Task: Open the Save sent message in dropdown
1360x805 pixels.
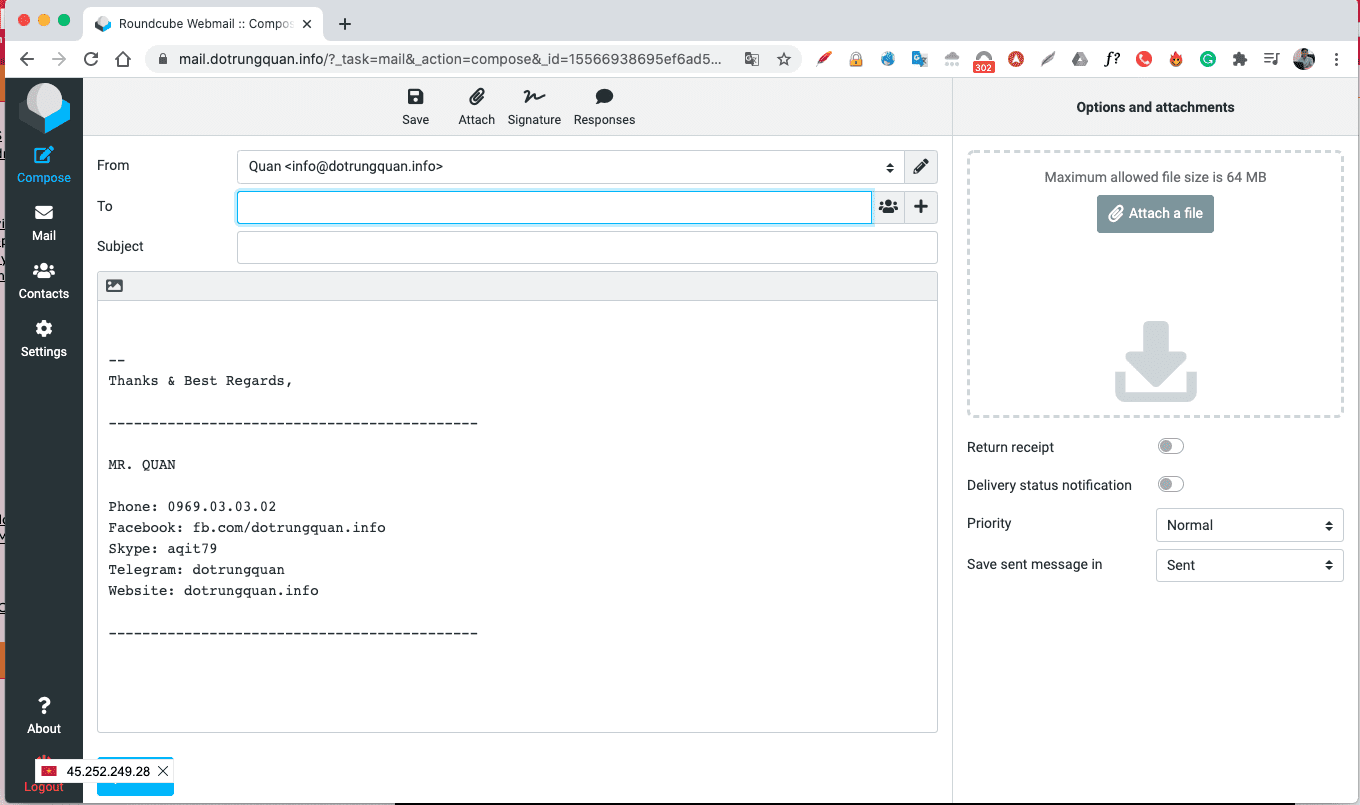Action: click(1249, 565)
